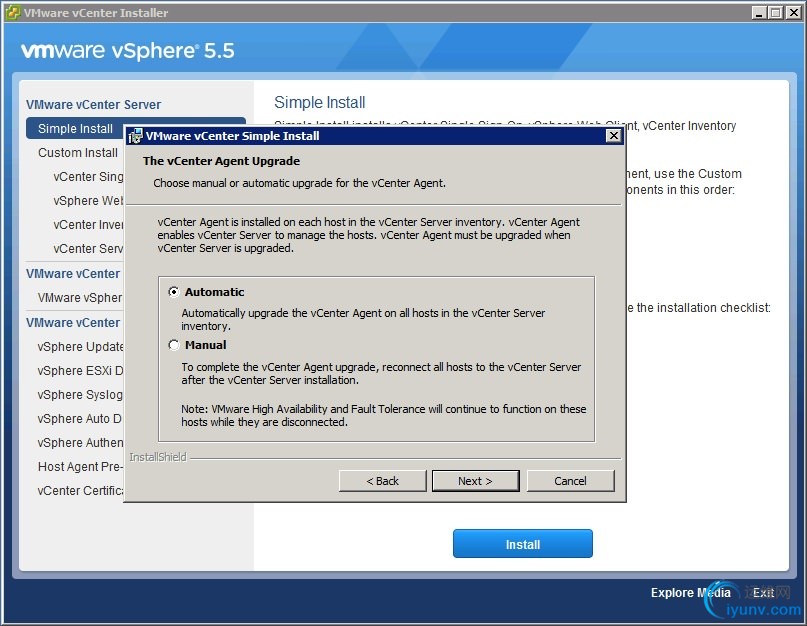Select vCenter Single Sign-On sidebar entry
This screenshot has height=626, width=807.
(88, 177)
